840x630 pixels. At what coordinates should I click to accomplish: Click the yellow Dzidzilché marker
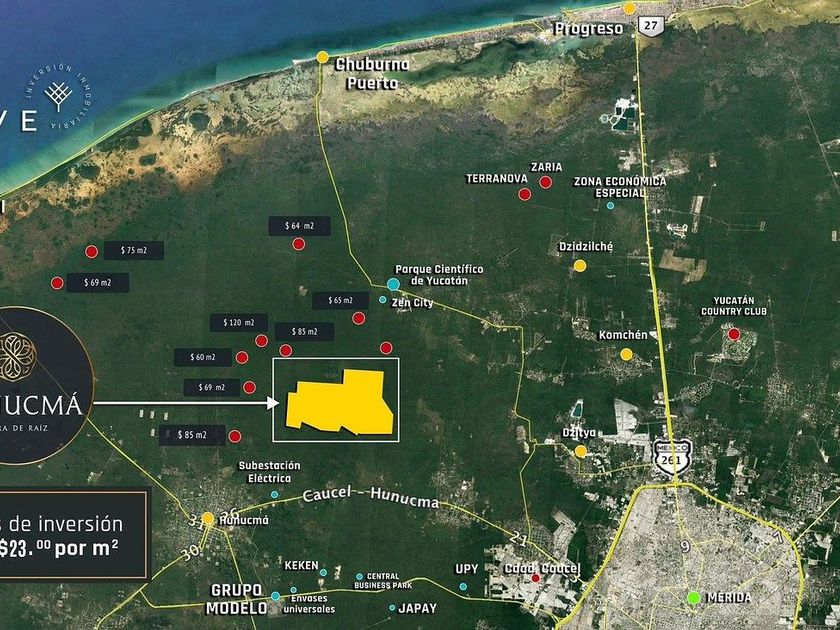click(580, 266)
